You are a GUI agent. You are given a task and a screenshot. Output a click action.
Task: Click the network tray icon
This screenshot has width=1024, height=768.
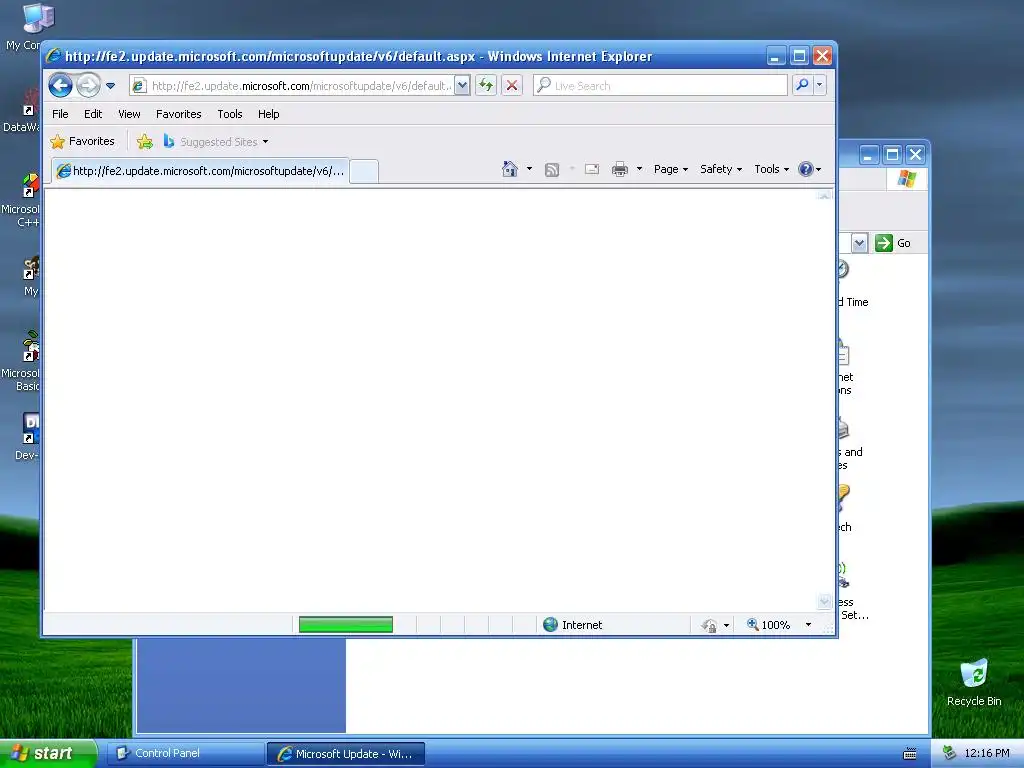949,754
